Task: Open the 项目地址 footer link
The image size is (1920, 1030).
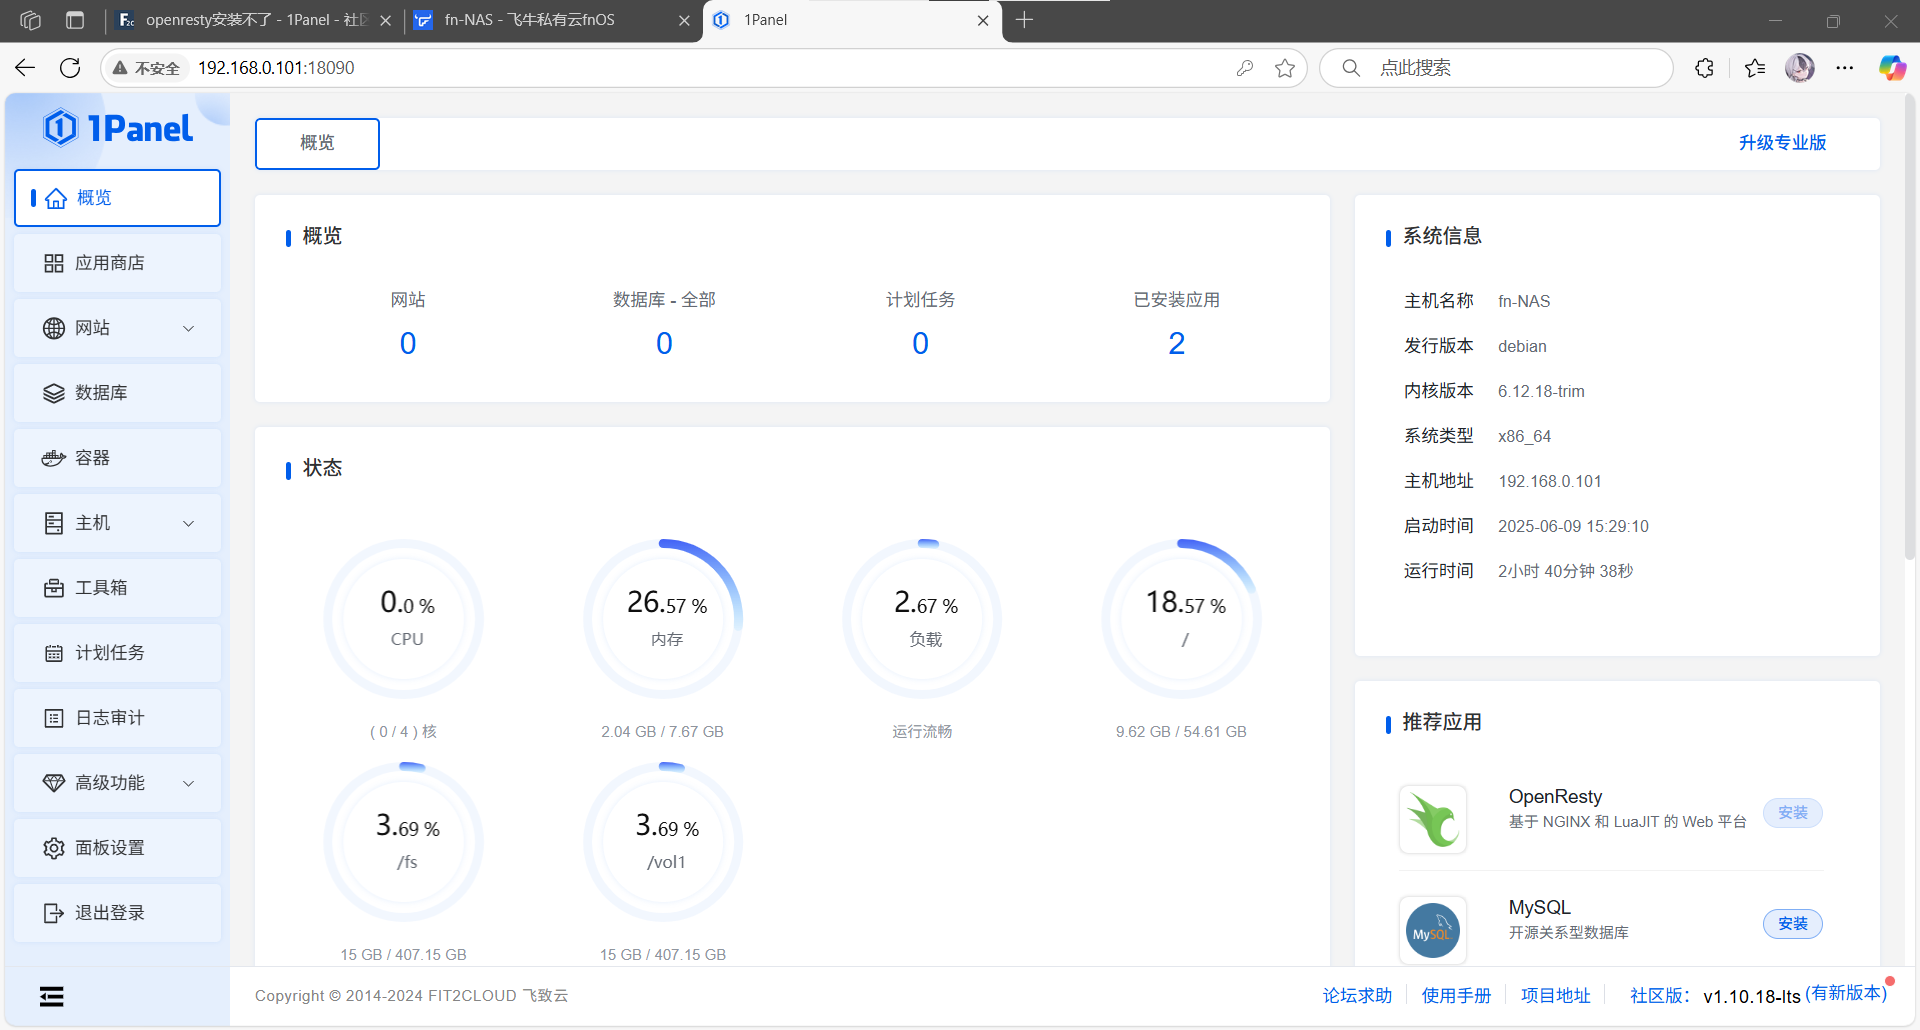Action: point(1555,996)
